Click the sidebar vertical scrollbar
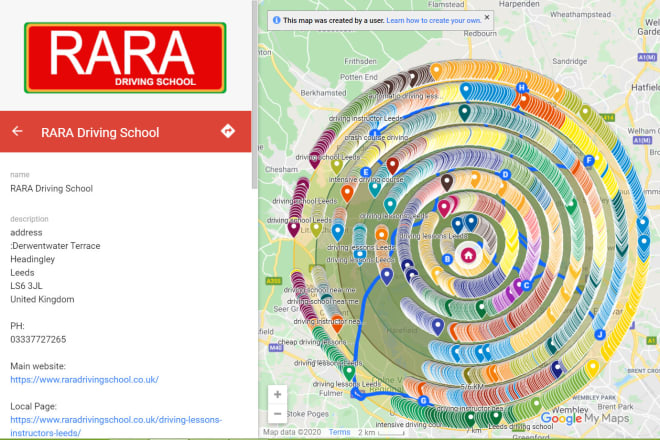This screenshot has width=660, height=440. 254,95
